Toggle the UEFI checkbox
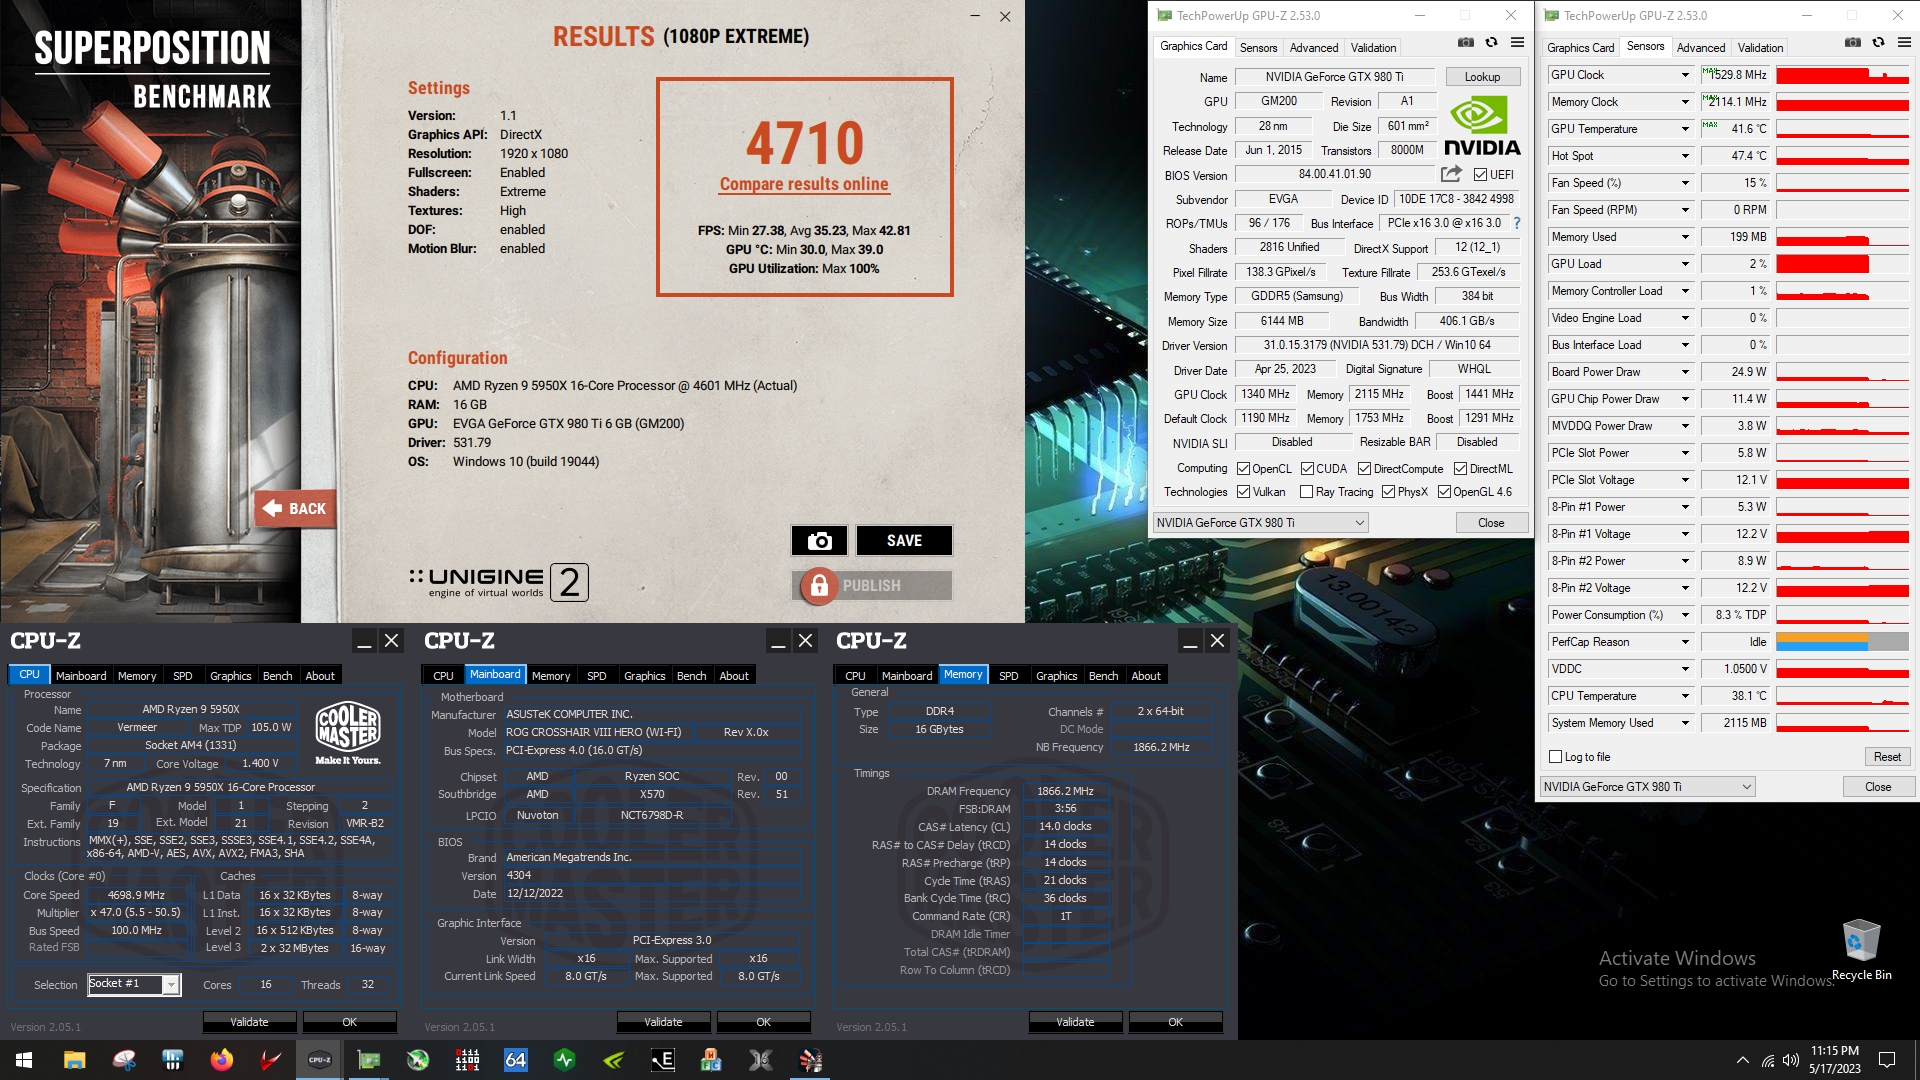 (x=1480, y=174)
